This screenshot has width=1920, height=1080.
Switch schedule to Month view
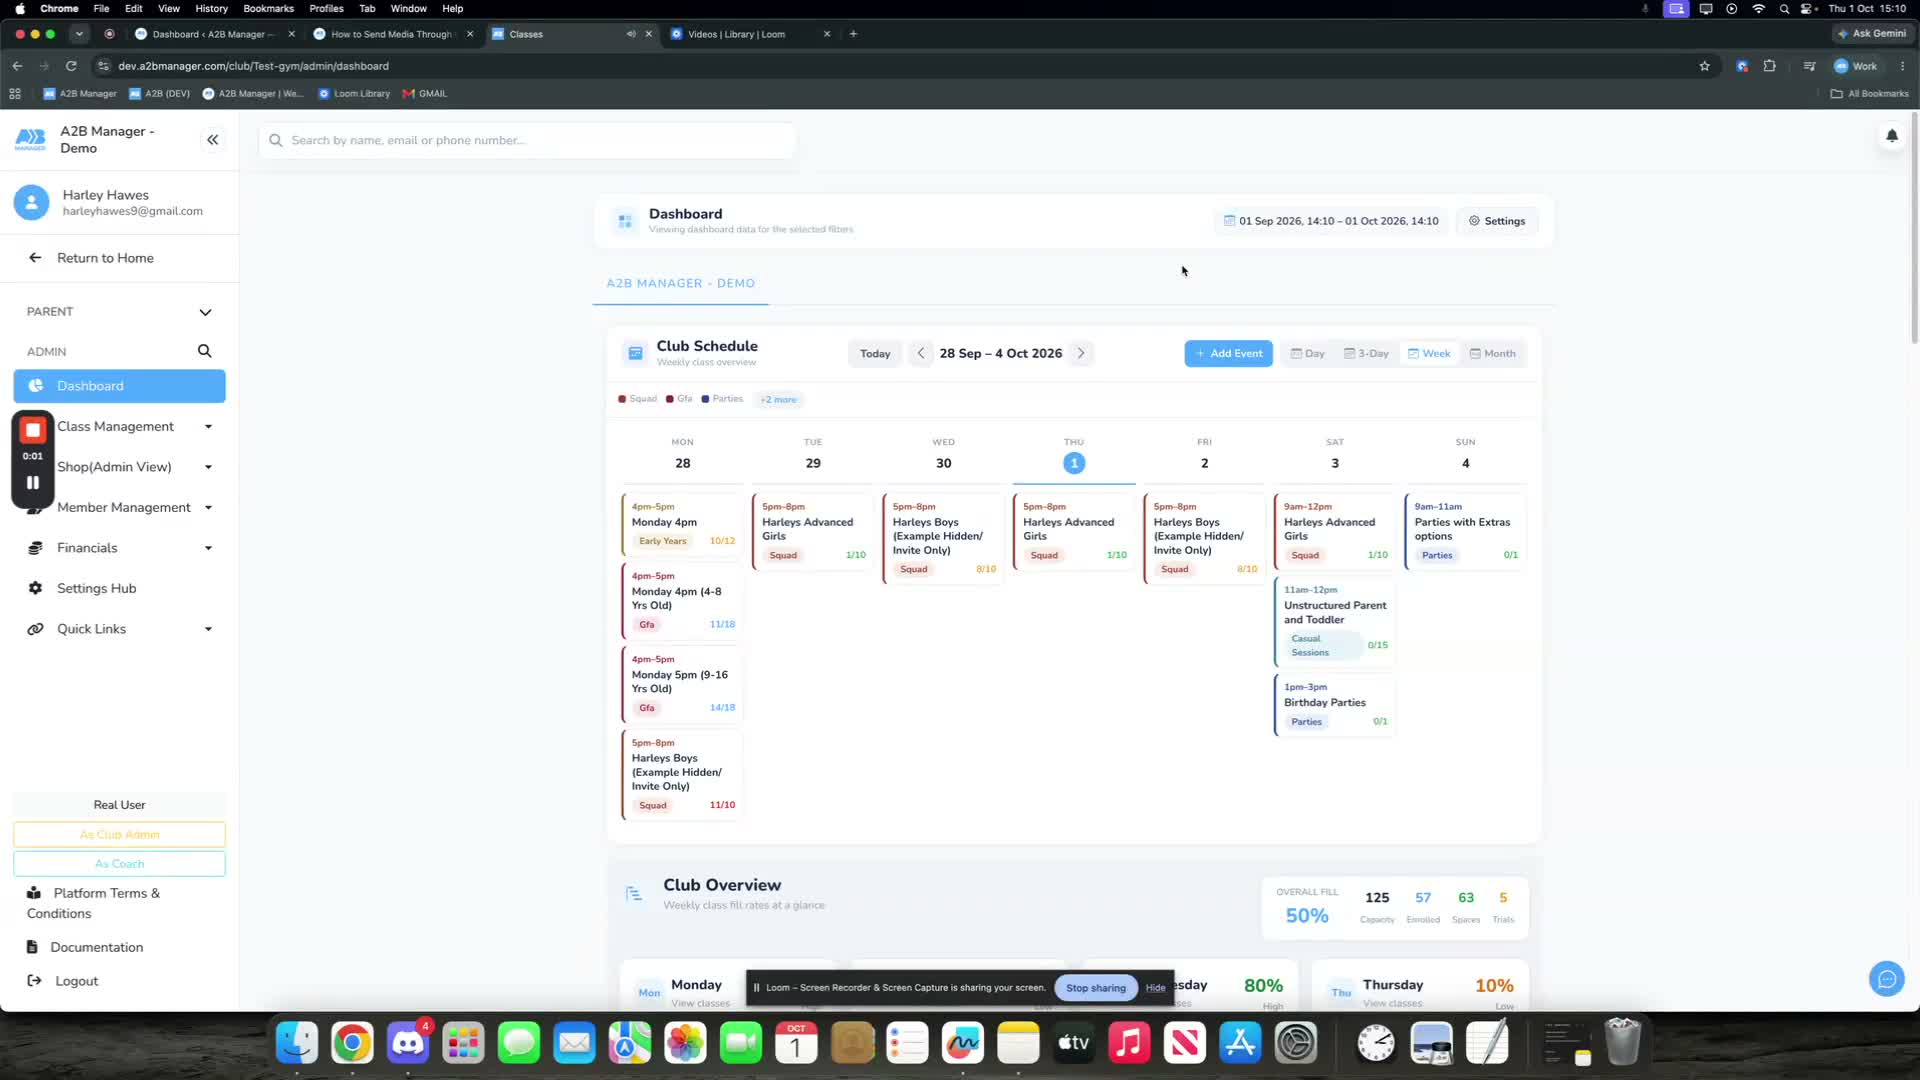coord(1492,353)
